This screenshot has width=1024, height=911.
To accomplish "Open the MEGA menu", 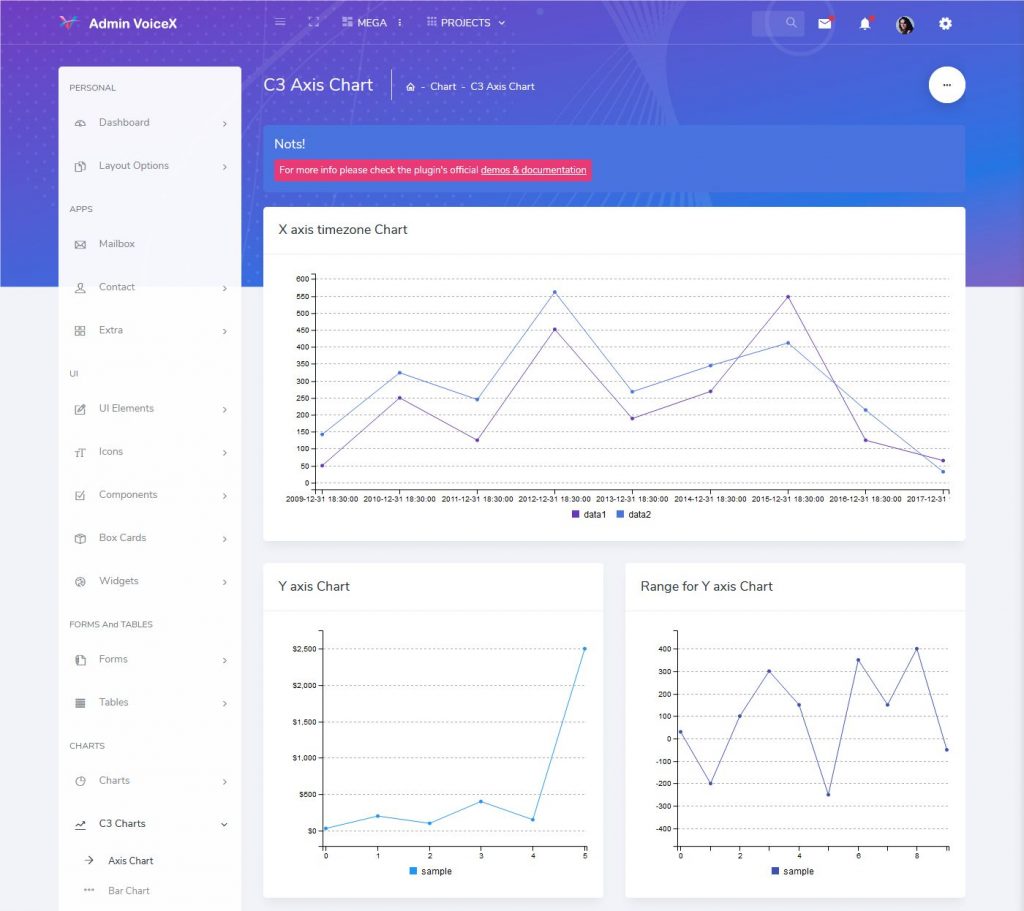I will 368,22.
